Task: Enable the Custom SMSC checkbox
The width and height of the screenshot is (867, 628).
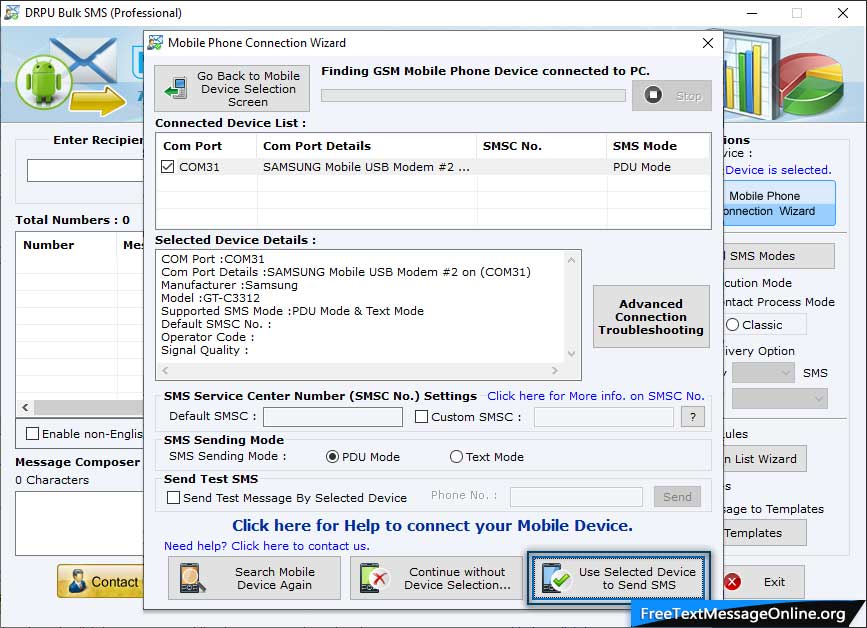Action: pos(421,416)
